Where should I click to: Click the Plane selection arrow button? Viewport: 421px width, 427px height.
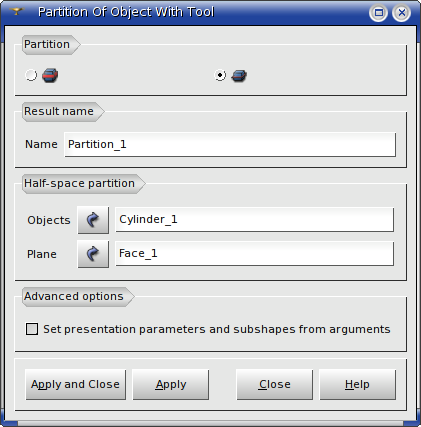point(93,254)
